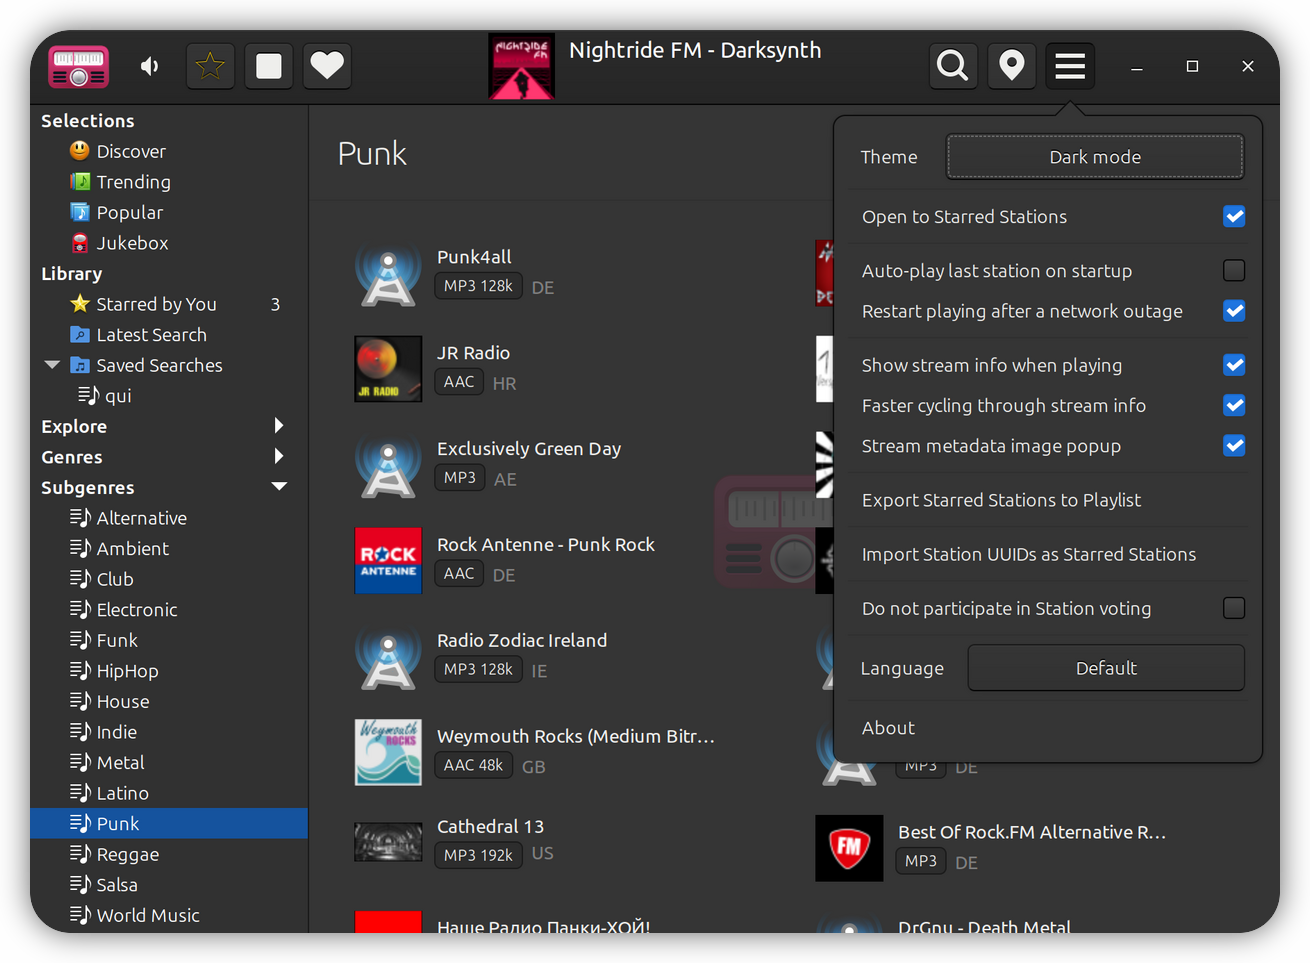Click the Nightride FM - Darksynth title
The height and width of the screenshot is (963, 1310).
click(x=695, y=50)
